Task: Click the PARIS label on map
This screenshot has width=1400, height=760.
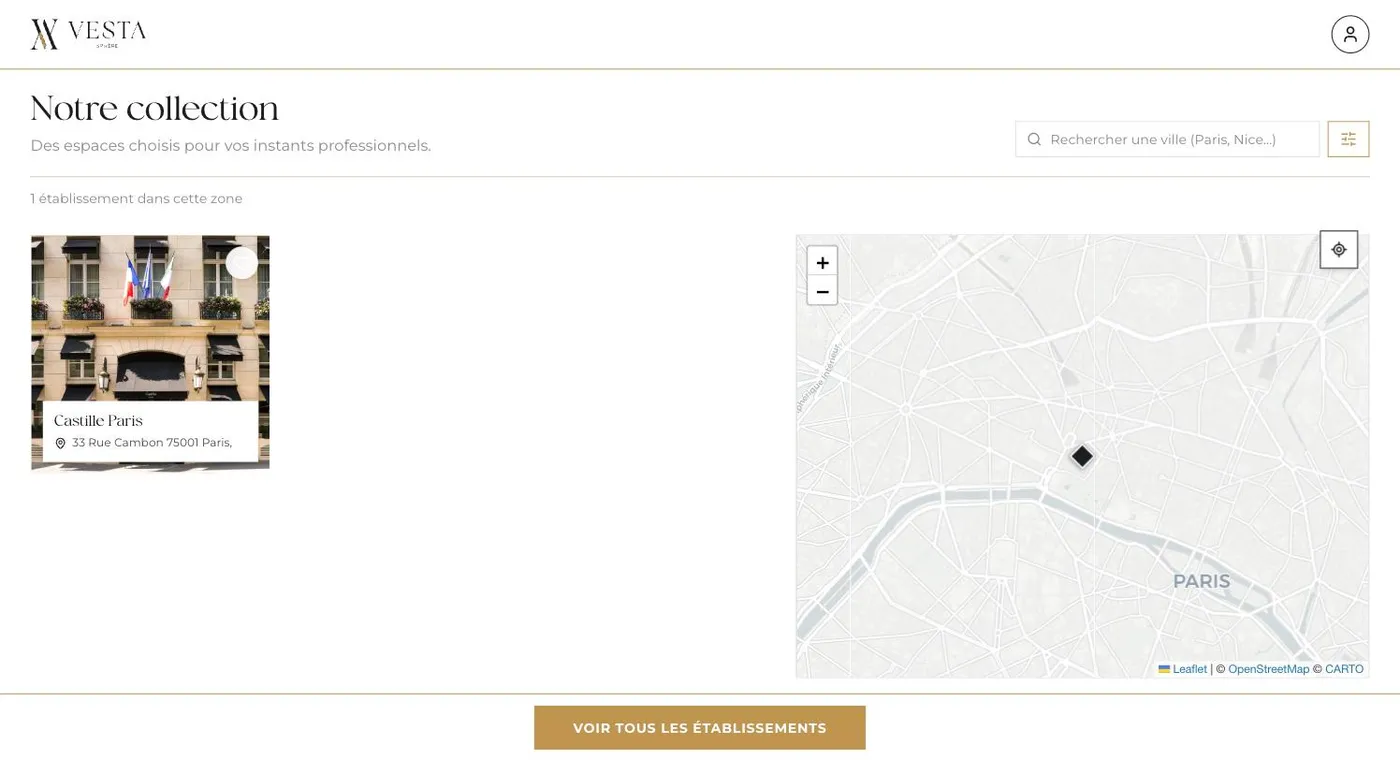Action: (x=1201, y=581)
